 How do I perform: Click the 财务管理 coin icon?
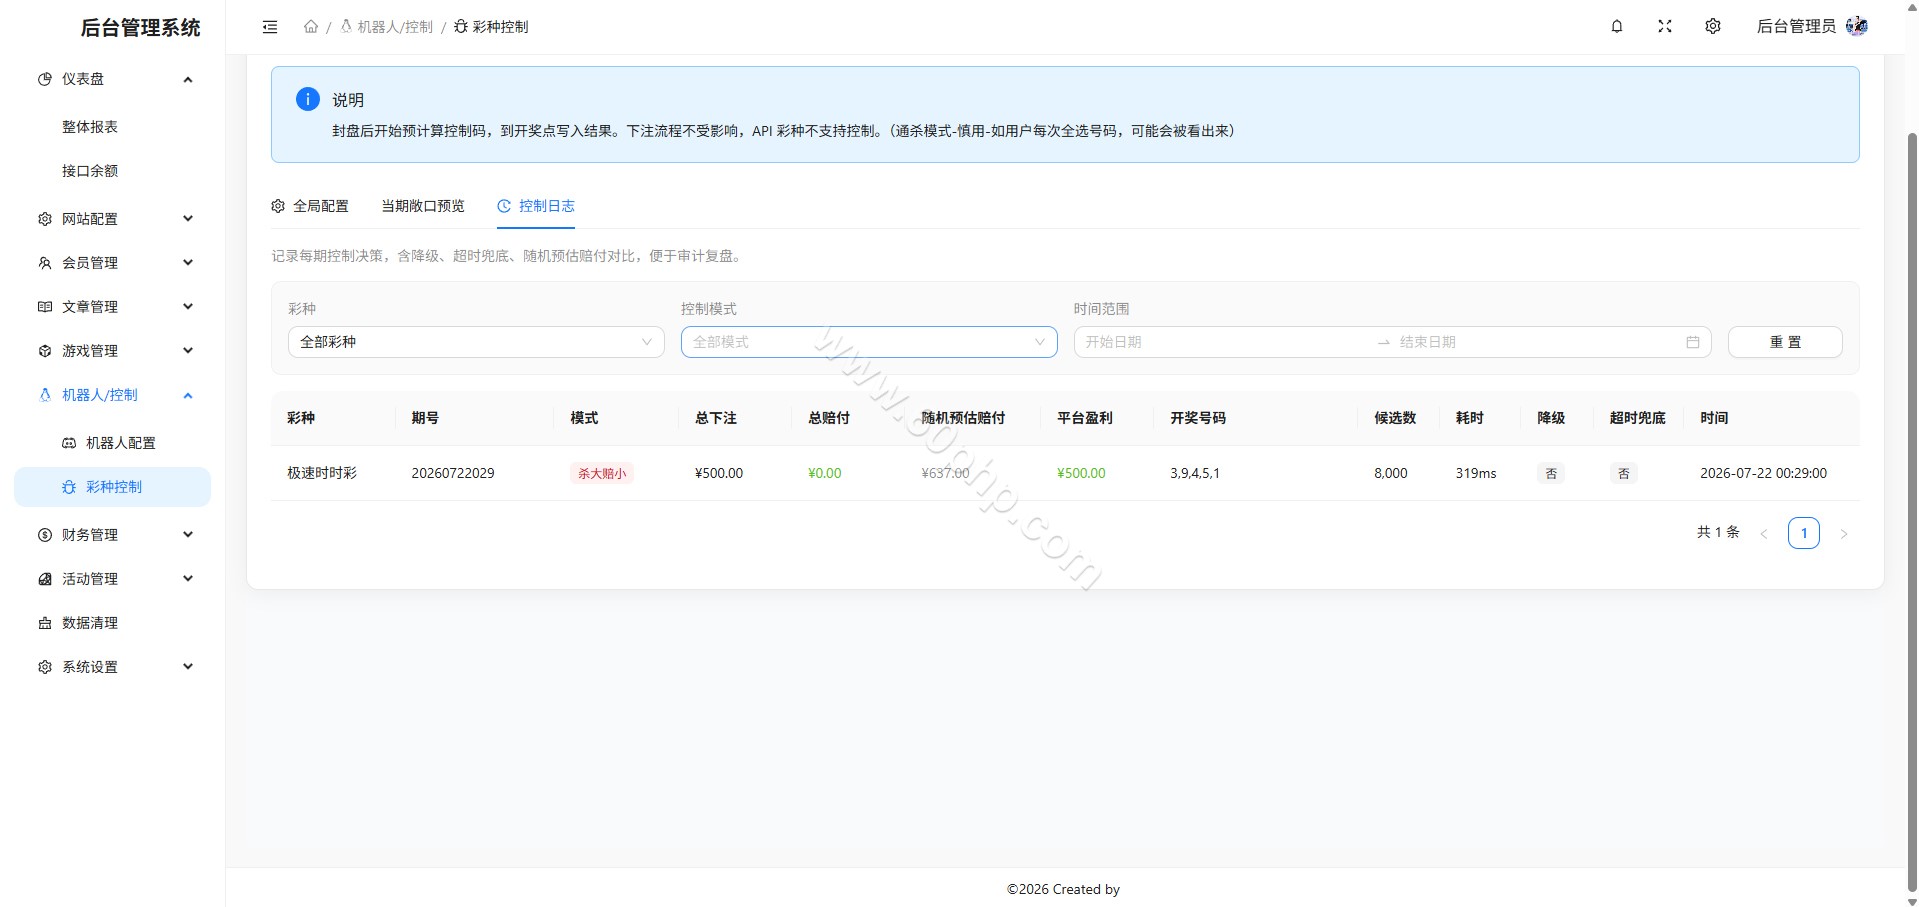(x=44, y=535)
